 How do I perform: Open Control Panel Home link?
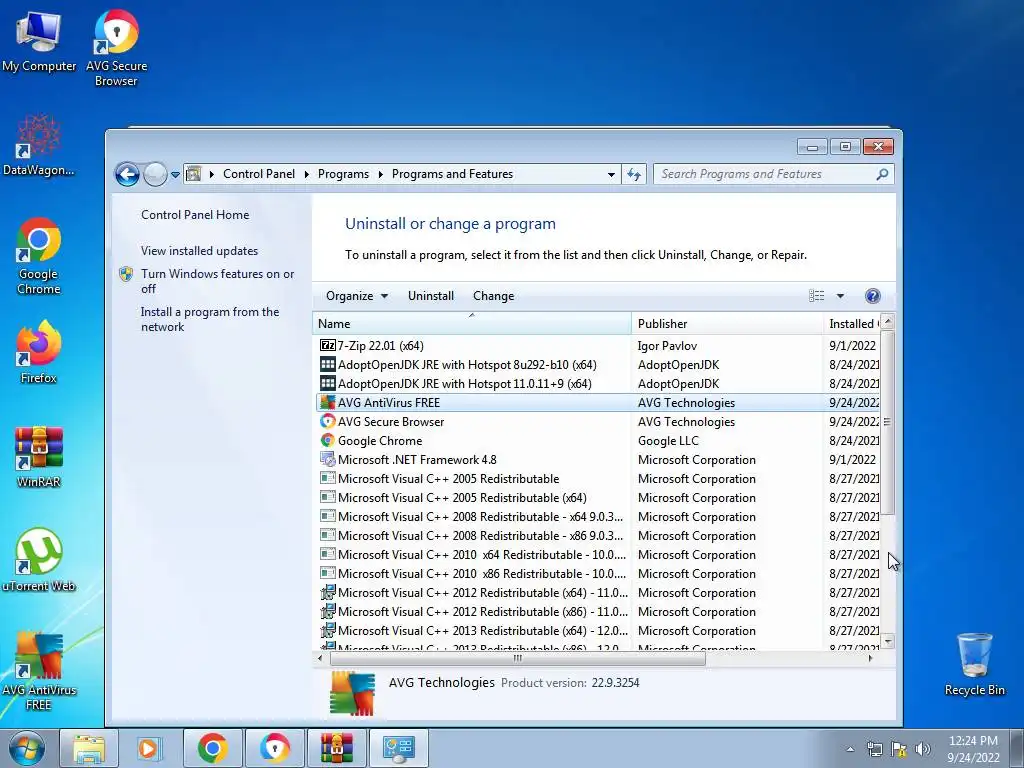pos(195,215)
